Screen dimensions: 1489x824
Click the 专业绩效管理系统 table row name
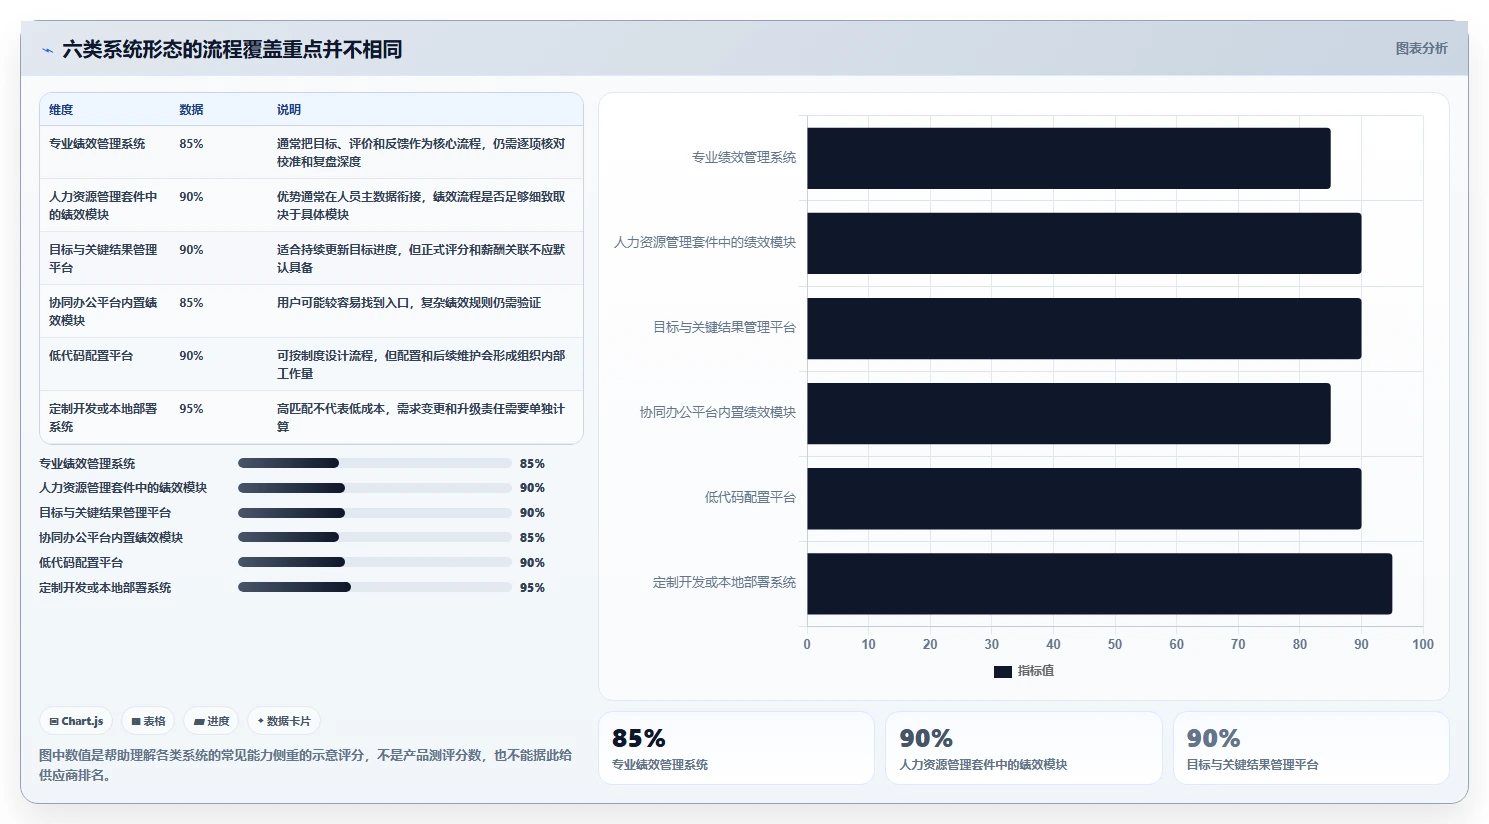pyautogui.click(x=97, y=144)
